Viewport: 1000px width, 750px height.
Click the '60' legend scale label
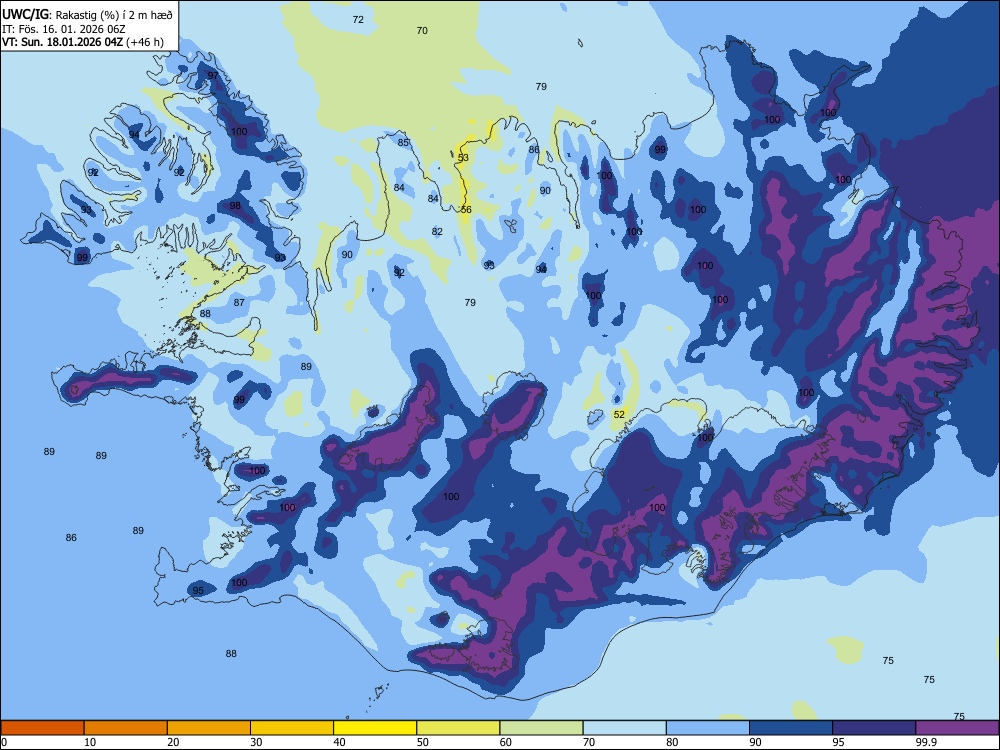(x=506, y=742)
